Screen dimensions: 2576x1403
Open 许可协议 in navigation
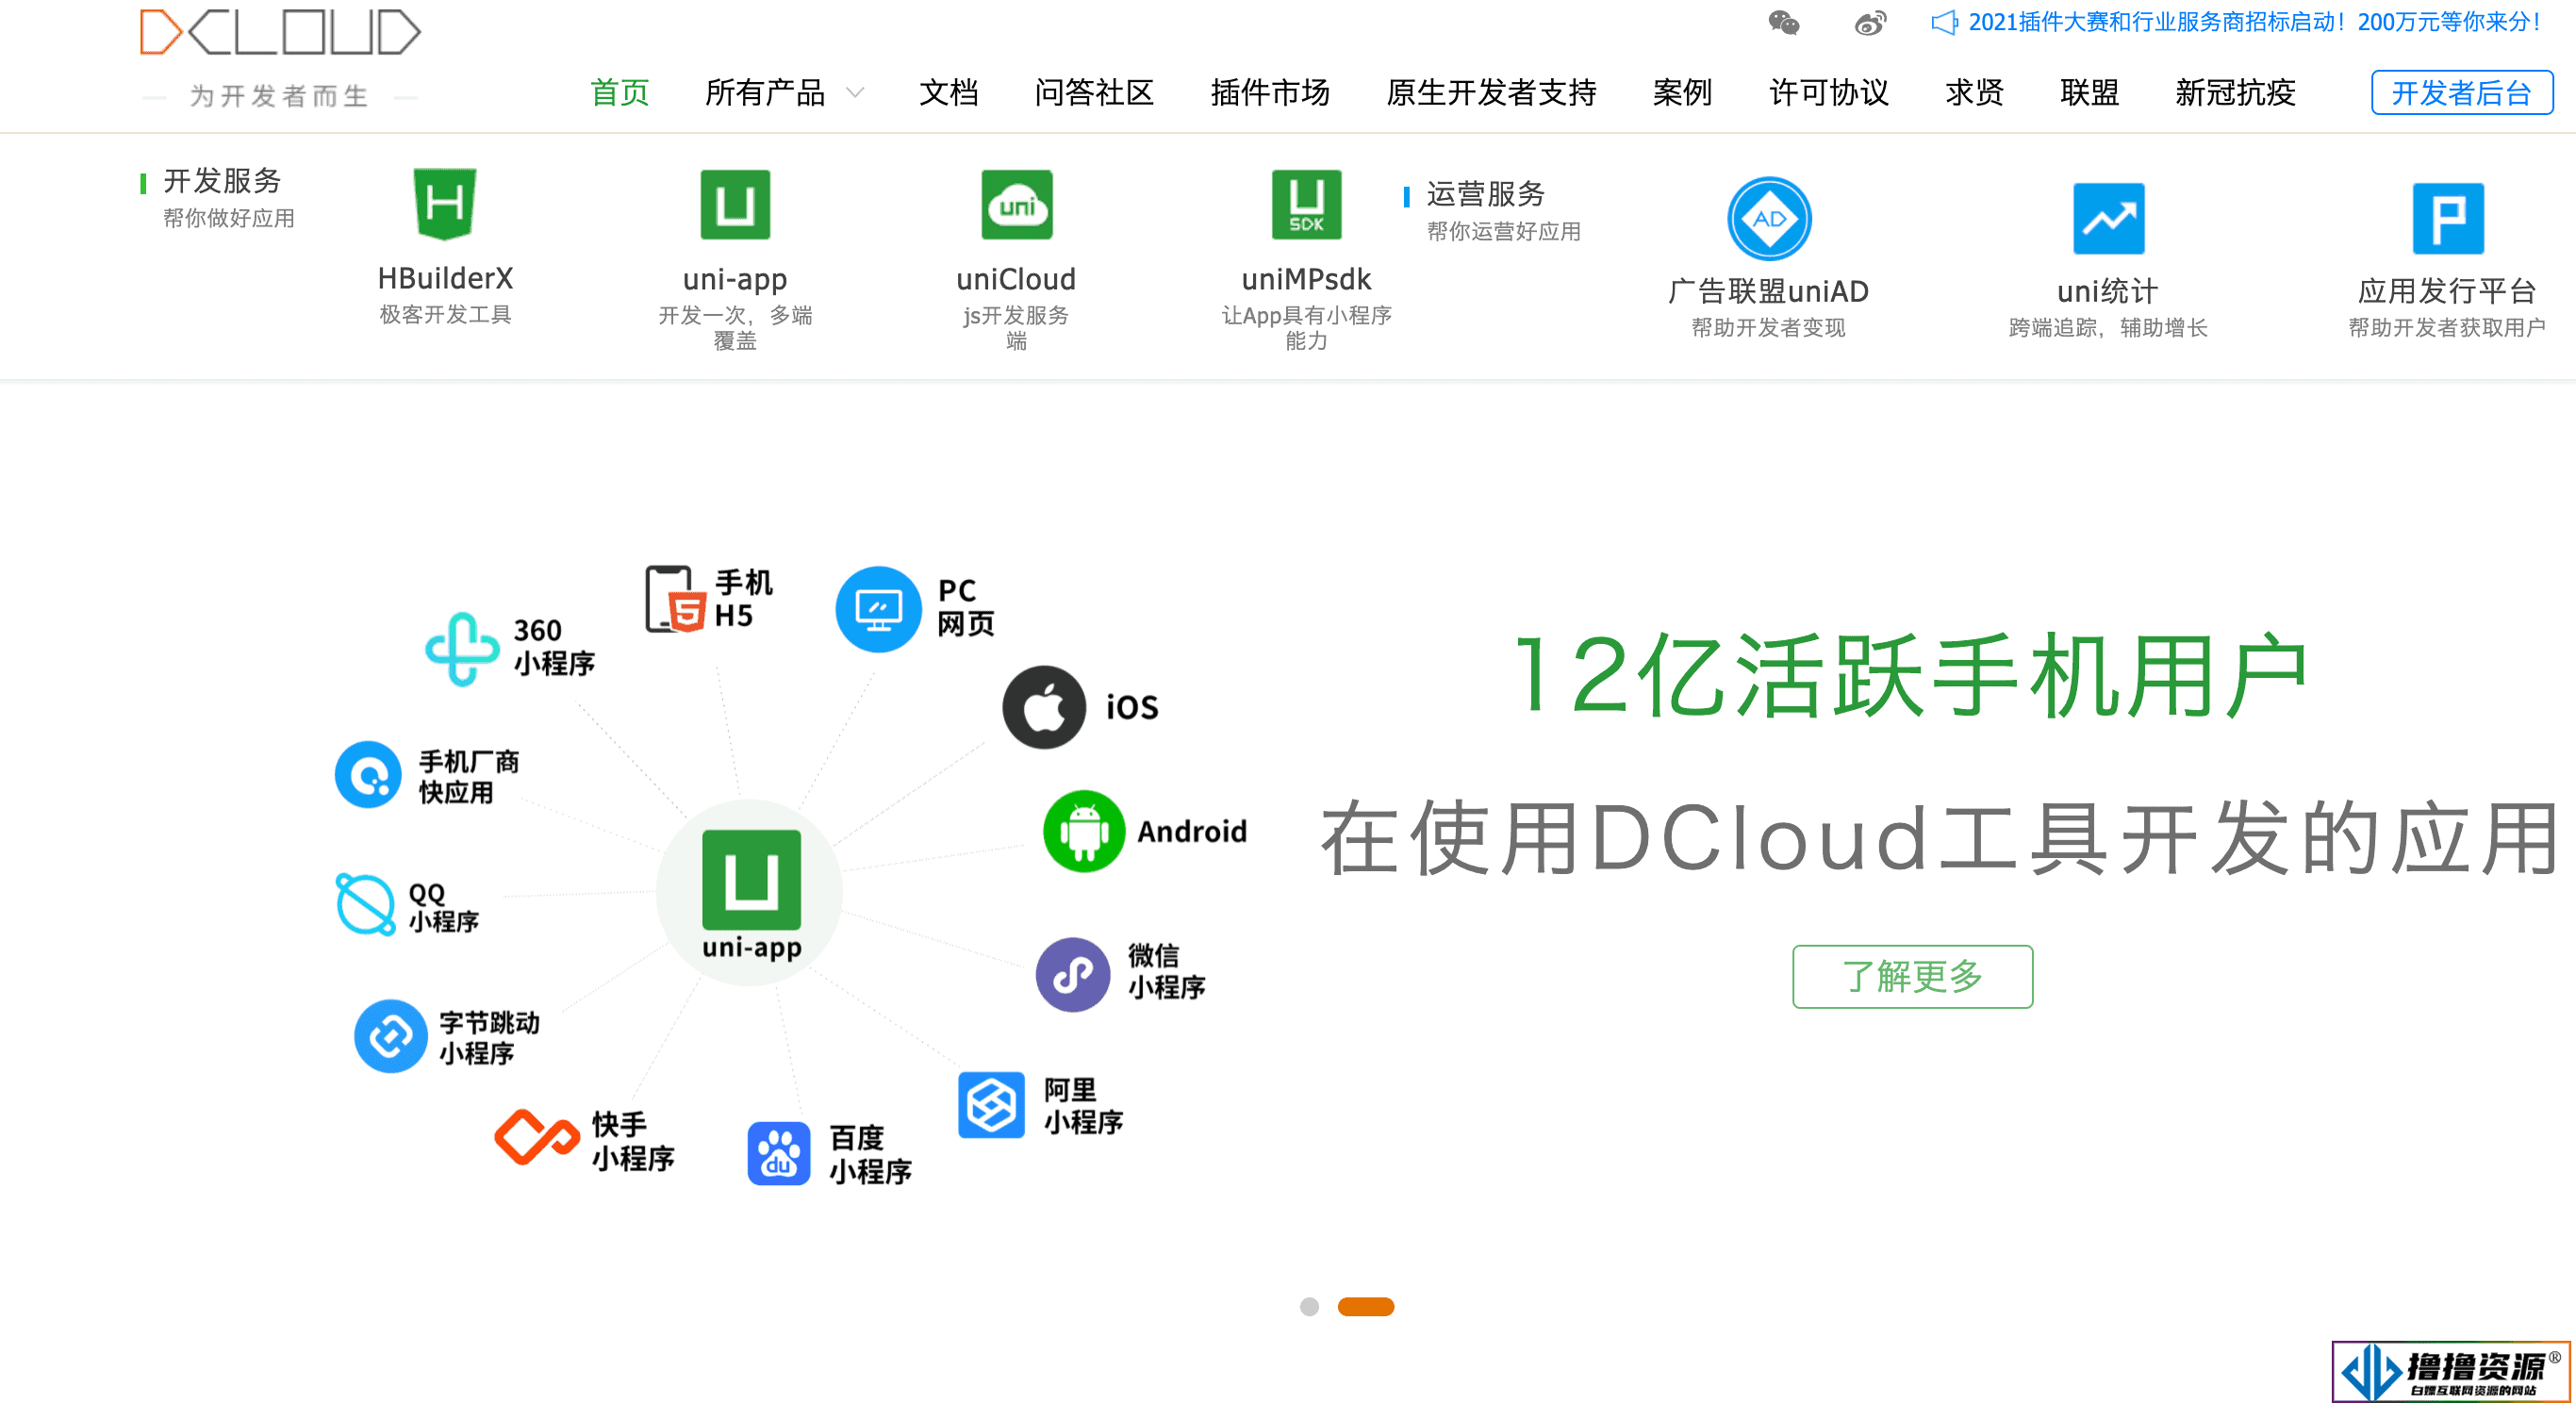pyautogui.click(x=1829, y=93)
